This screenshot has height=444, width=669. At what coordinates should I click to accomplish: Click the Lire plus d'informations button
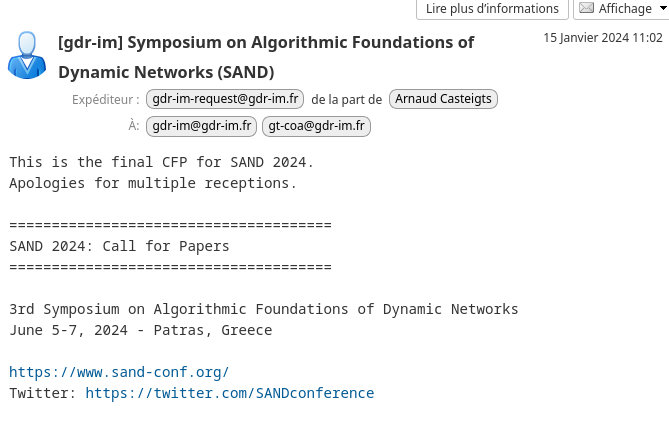[x=492, y=9]
